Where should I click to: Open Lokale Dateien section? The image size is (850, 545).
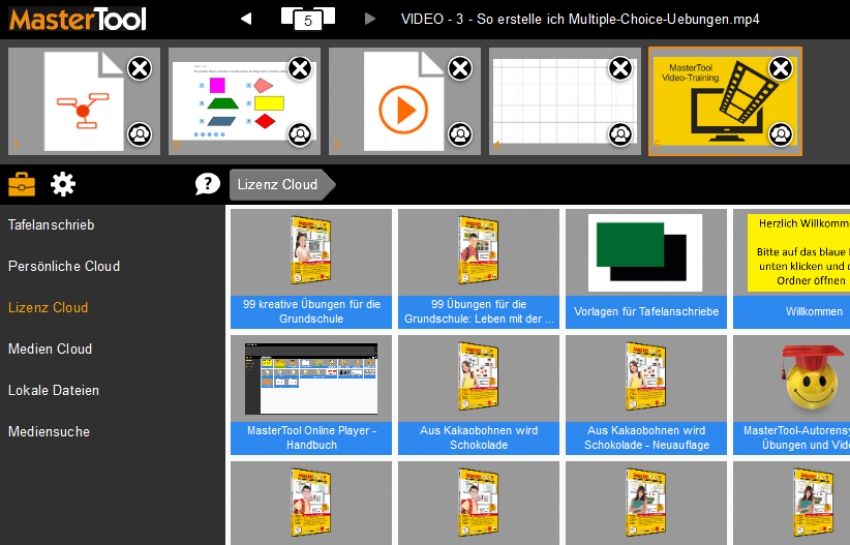[x=54, y=390]
